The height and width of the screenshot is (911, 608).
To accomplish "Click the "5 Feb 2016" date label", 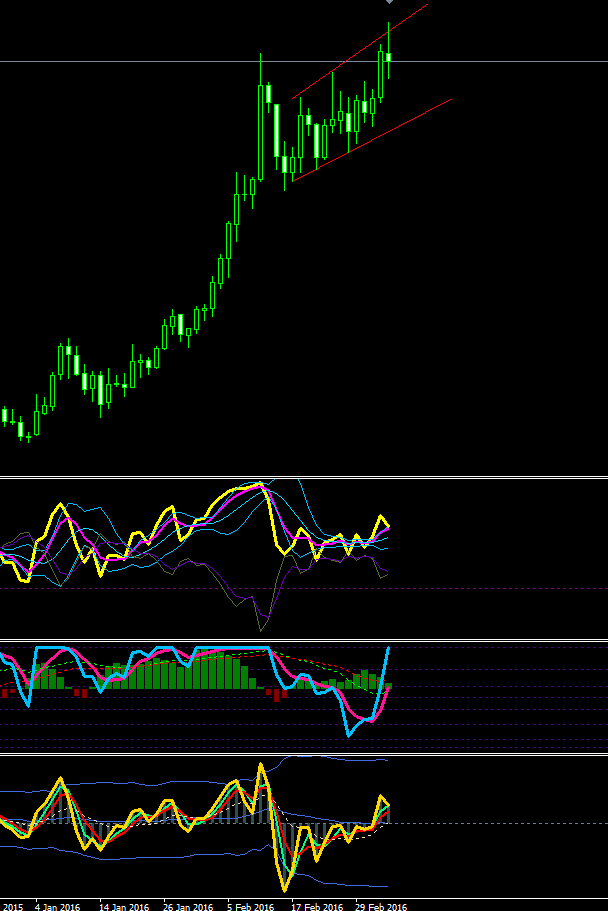I will coord(251,906).
